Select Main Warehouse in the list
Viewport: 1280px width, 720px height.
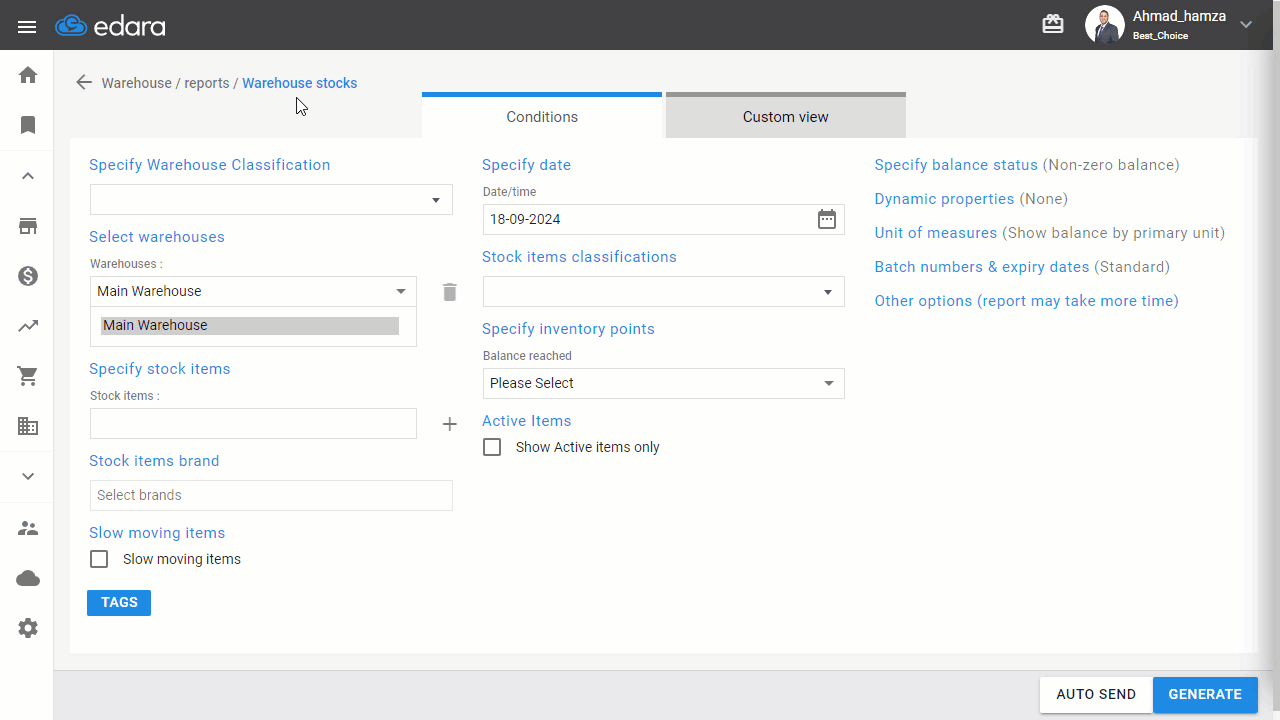pos(250,325)
